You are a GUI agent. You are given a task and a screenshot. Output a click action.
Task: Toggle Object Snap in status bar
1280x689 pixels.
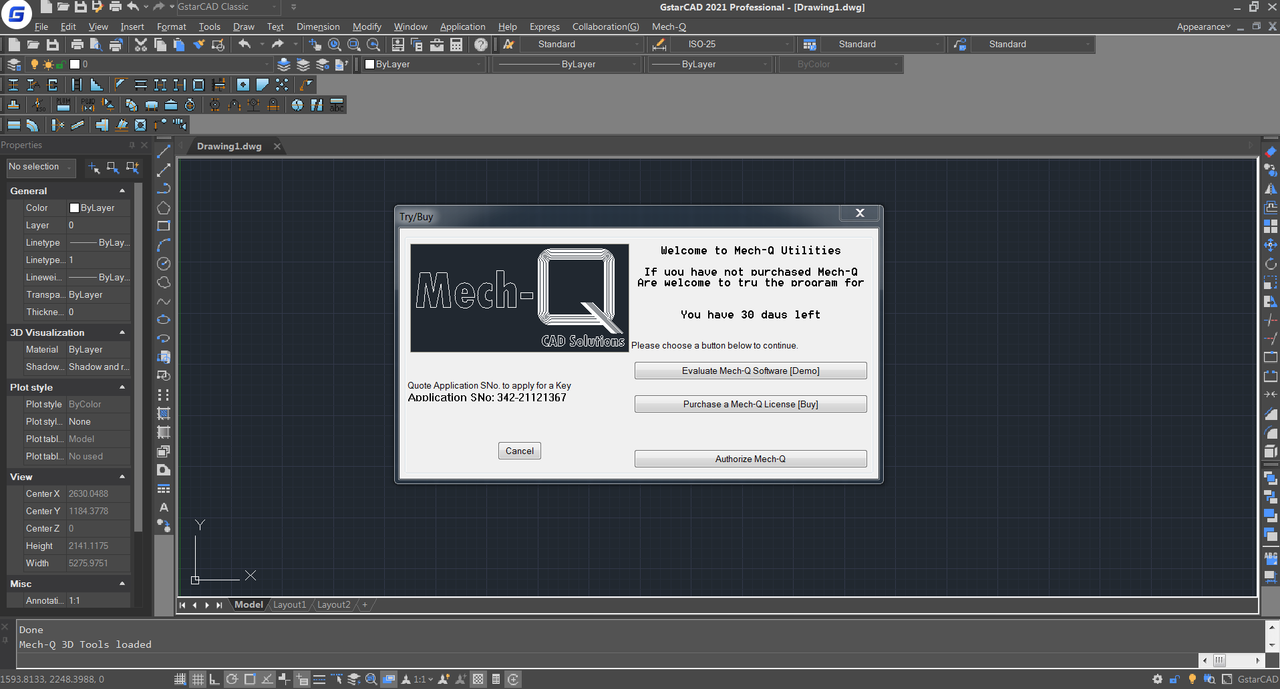tap(249, 679)
